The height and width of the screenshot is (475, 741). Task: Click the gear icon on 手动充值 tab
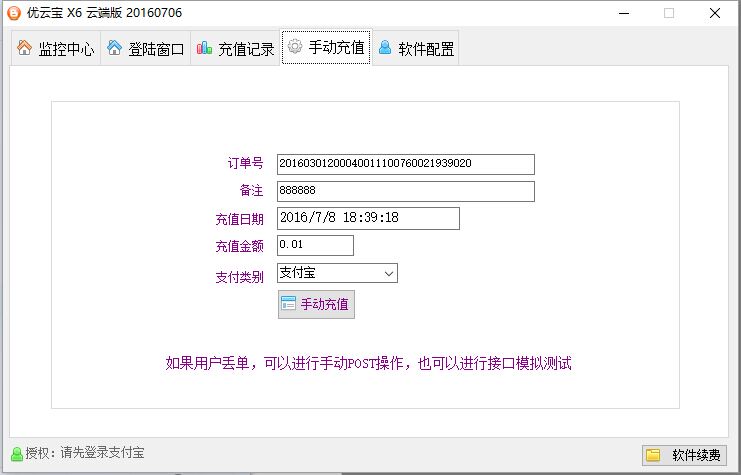pyautogui.click(x=295, y=47)
